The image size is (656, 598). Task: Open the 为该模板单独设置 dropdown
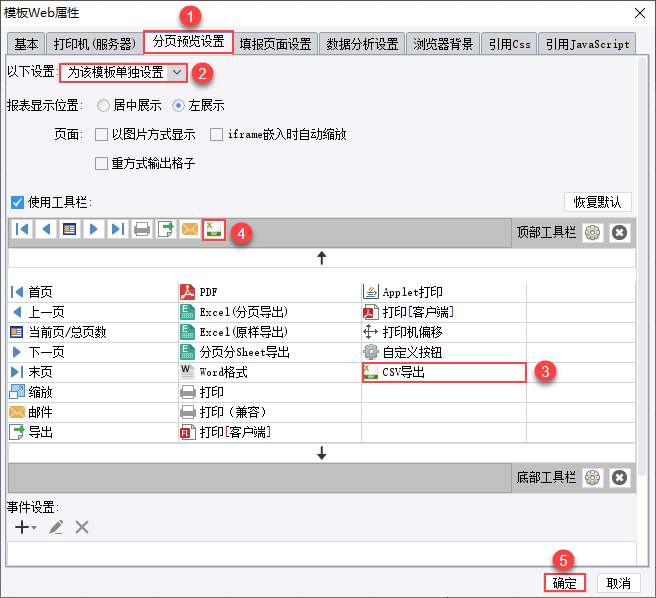click(123, 73)
